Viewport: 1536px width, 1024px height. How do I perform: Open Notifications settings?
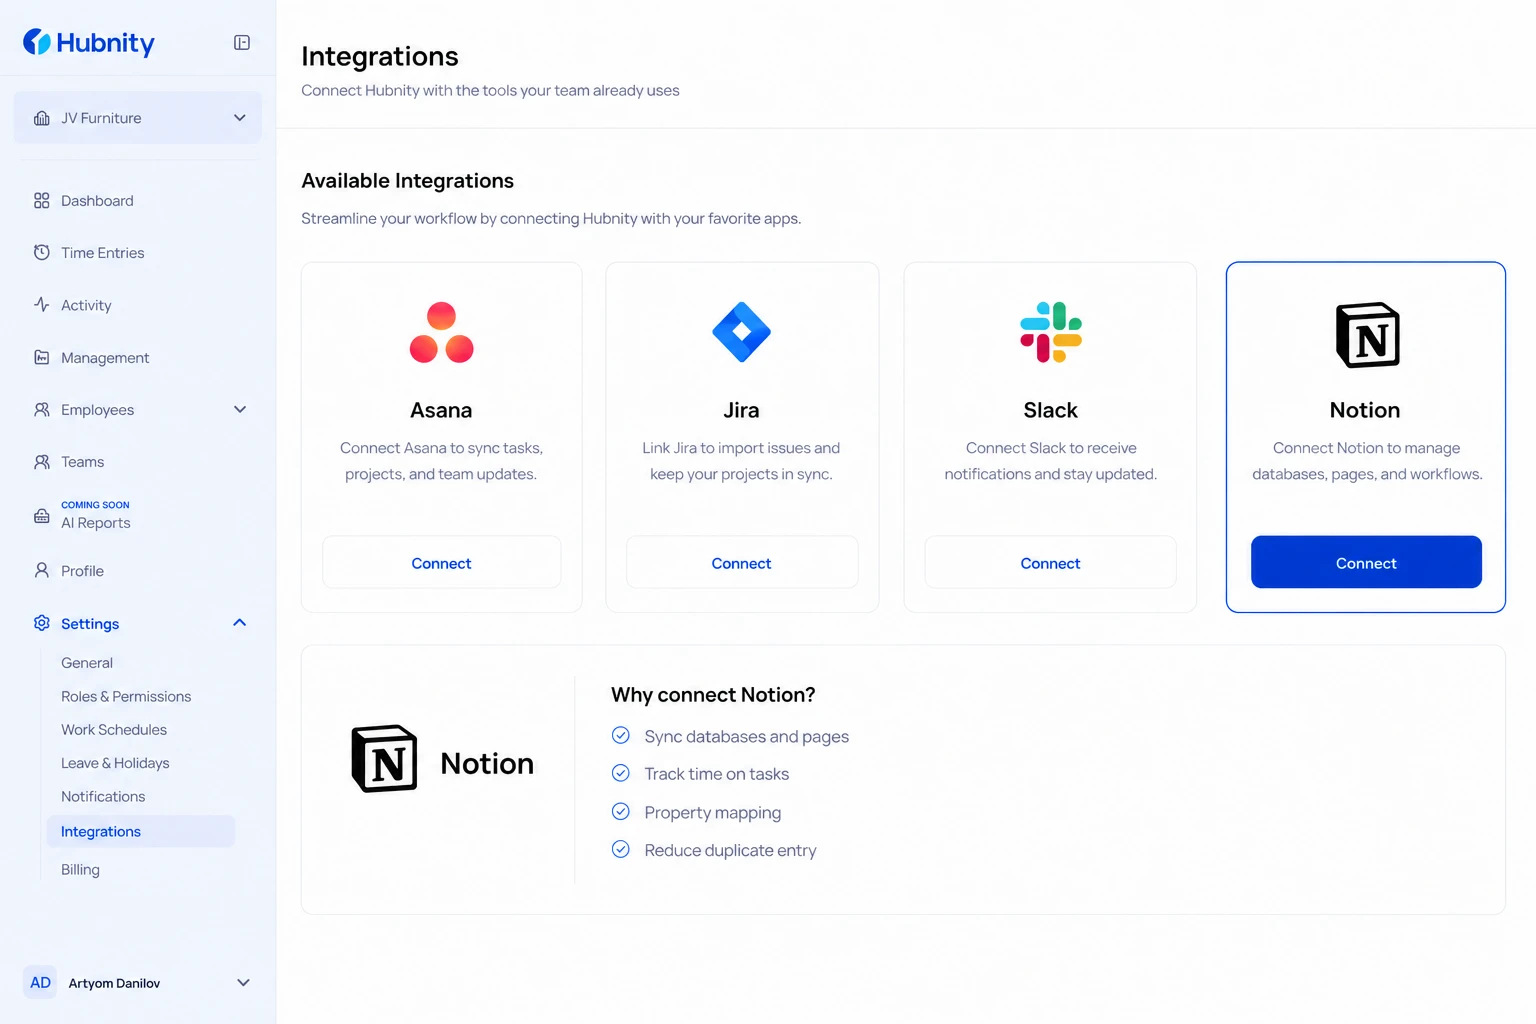point(103,797)
